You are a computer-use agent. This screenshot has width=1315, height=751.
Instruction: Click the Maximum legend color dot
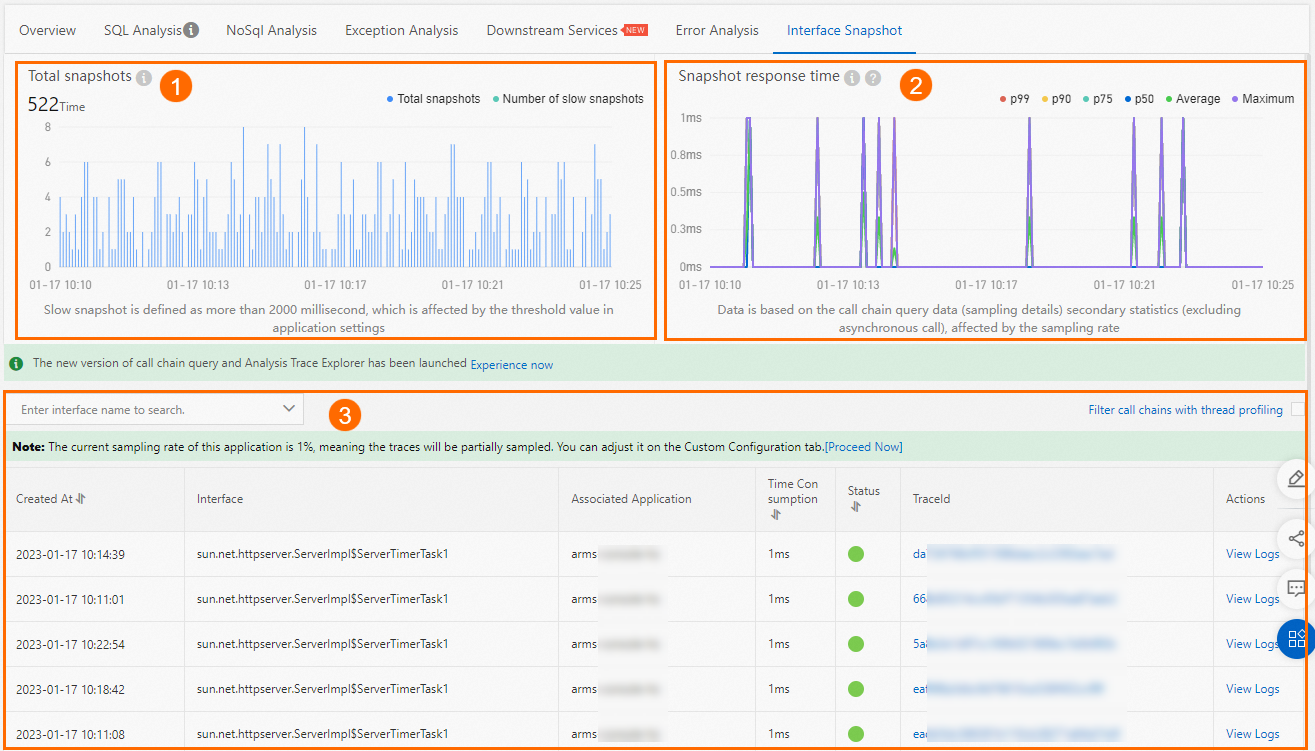[x=1235, y=99]
